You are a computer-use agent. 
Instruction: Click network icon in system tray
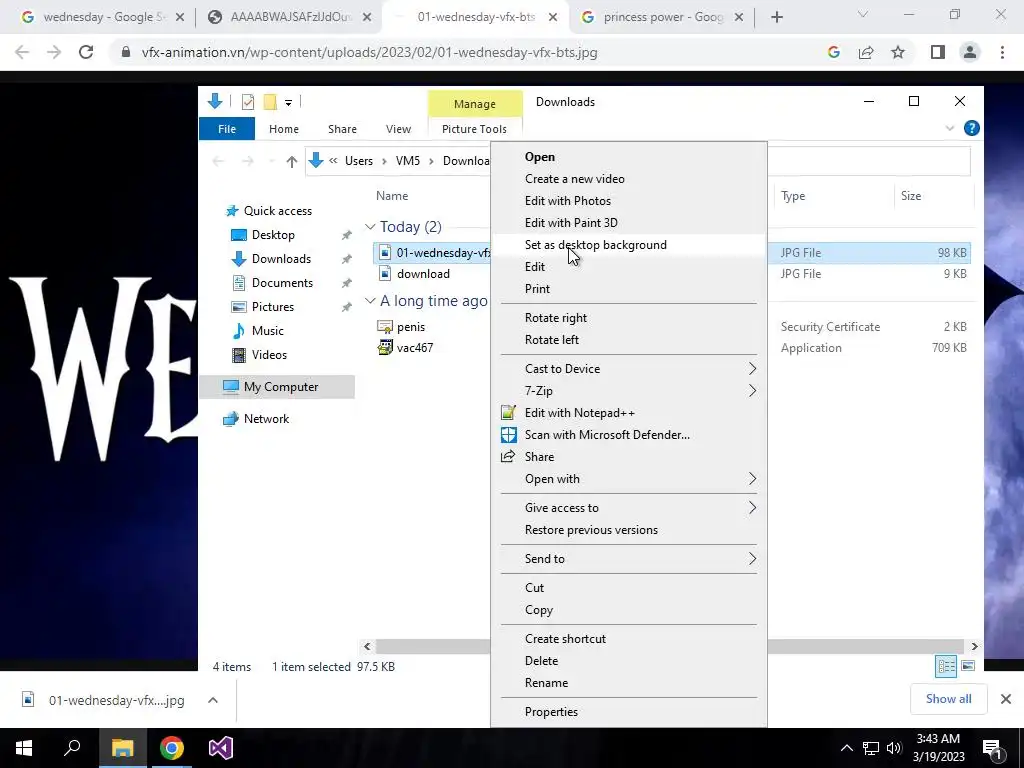[x=871, y=748]
